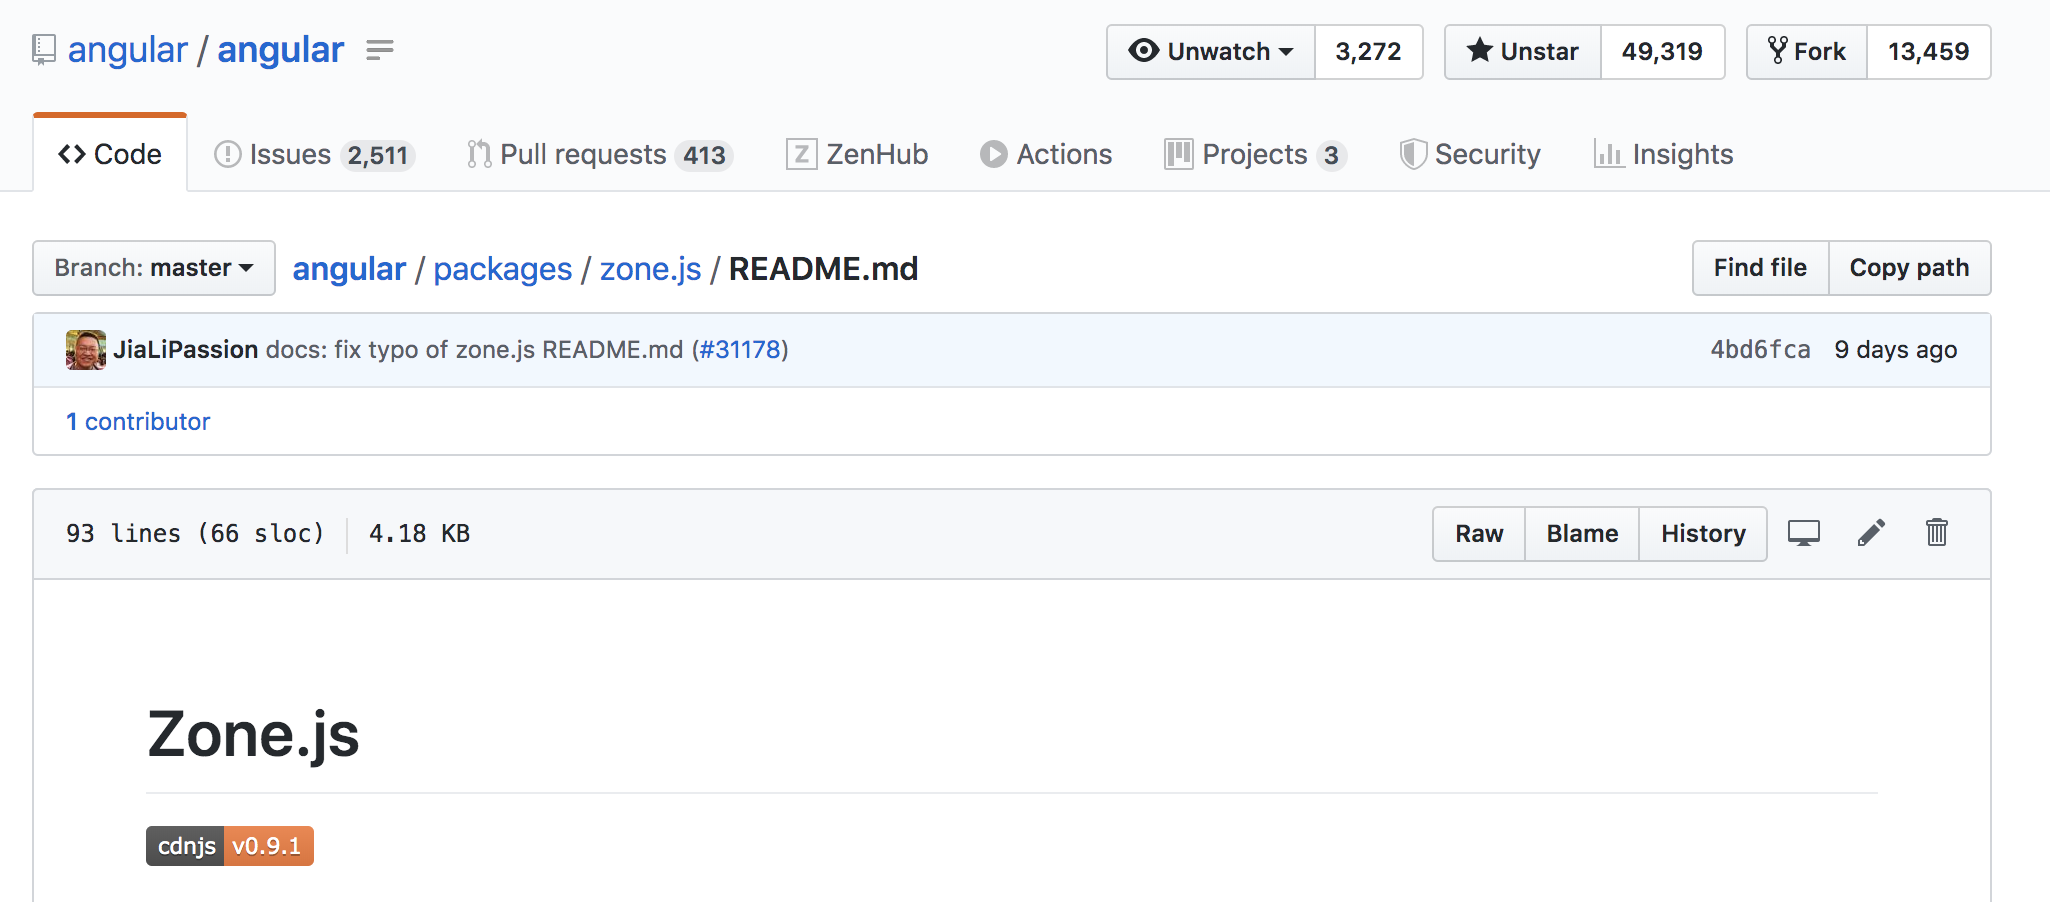View the 13,459 forks count

coord(1929,52)
